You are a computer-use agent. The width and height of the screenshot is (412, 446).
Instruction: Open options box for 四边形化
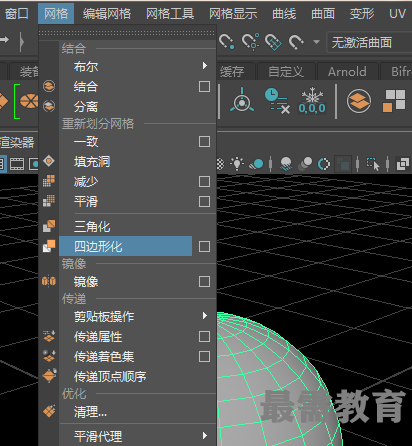[204, 247]
